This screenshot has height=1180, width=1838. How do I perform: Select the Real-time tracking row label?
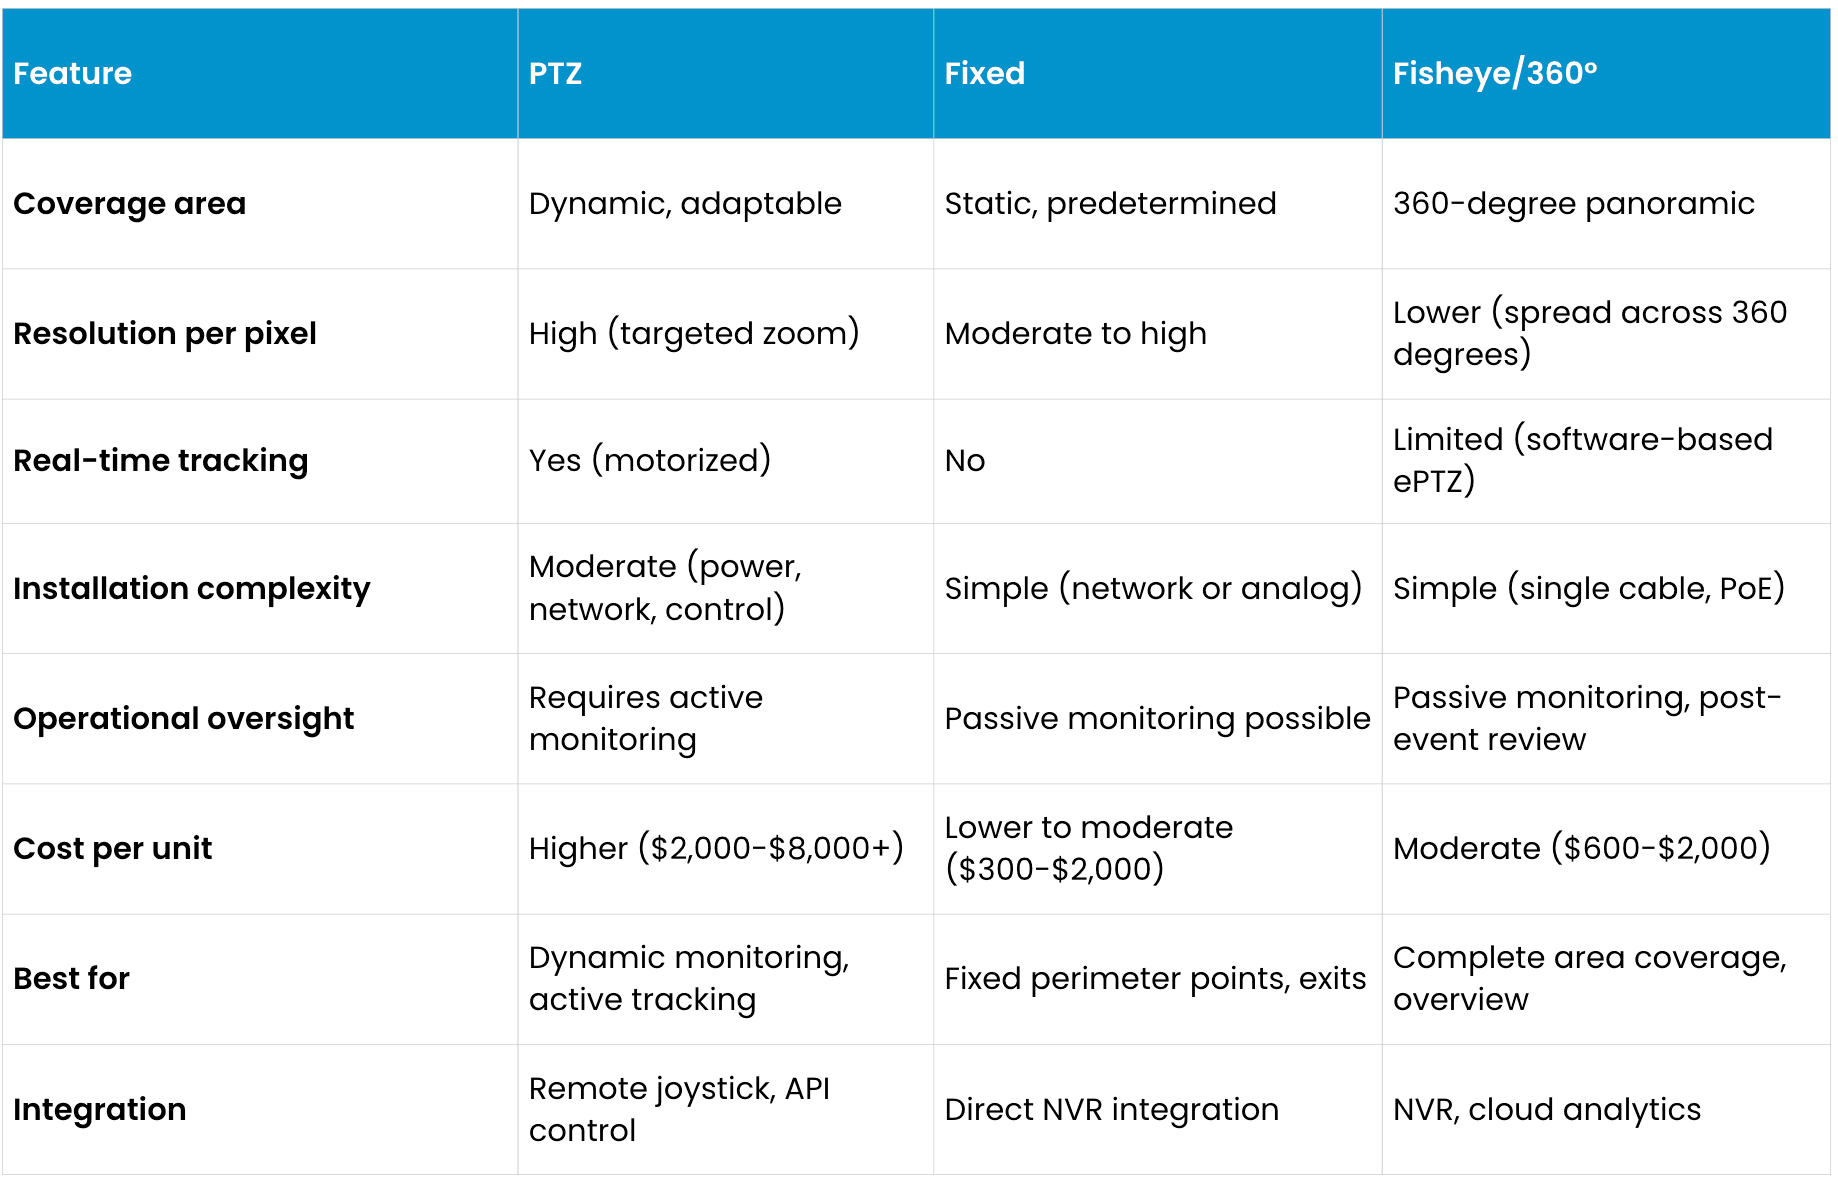point(160,460)
